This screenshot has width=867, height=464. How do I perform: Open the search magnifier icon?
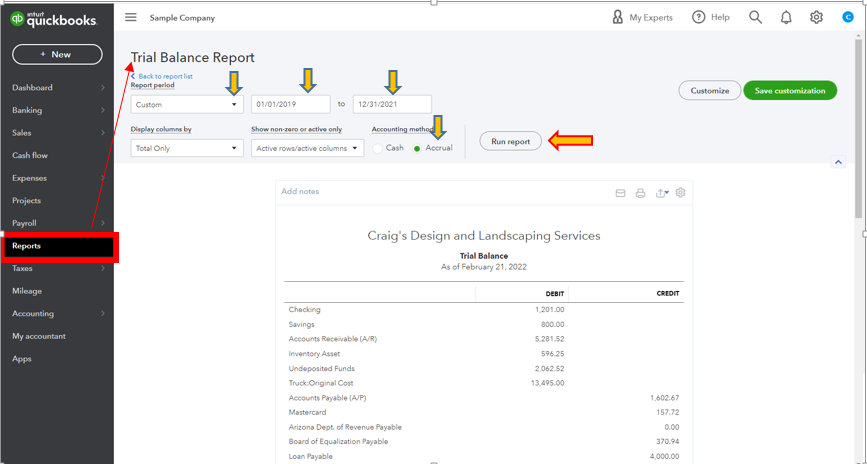pos(755,18)
